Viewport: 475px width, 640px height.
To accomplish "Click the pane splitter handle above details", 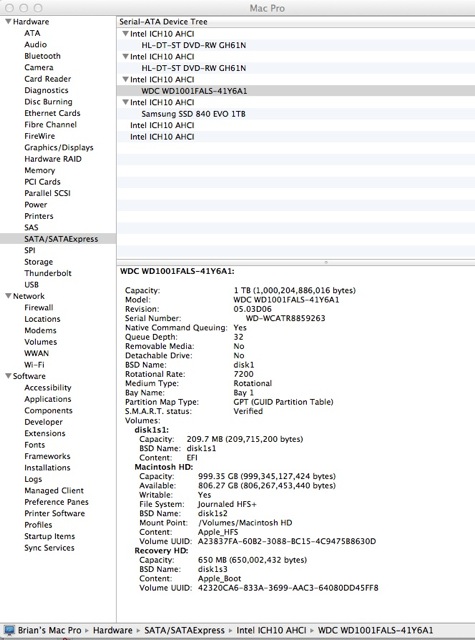I will (x=326, y=262).
